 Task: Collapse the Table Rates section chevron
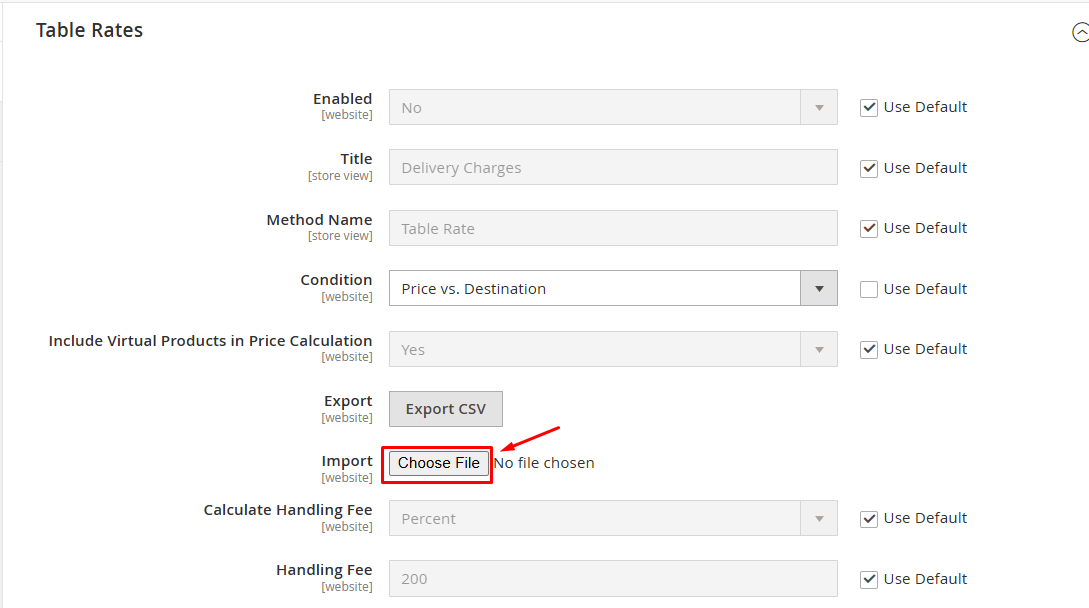[x=1080, y=31]
